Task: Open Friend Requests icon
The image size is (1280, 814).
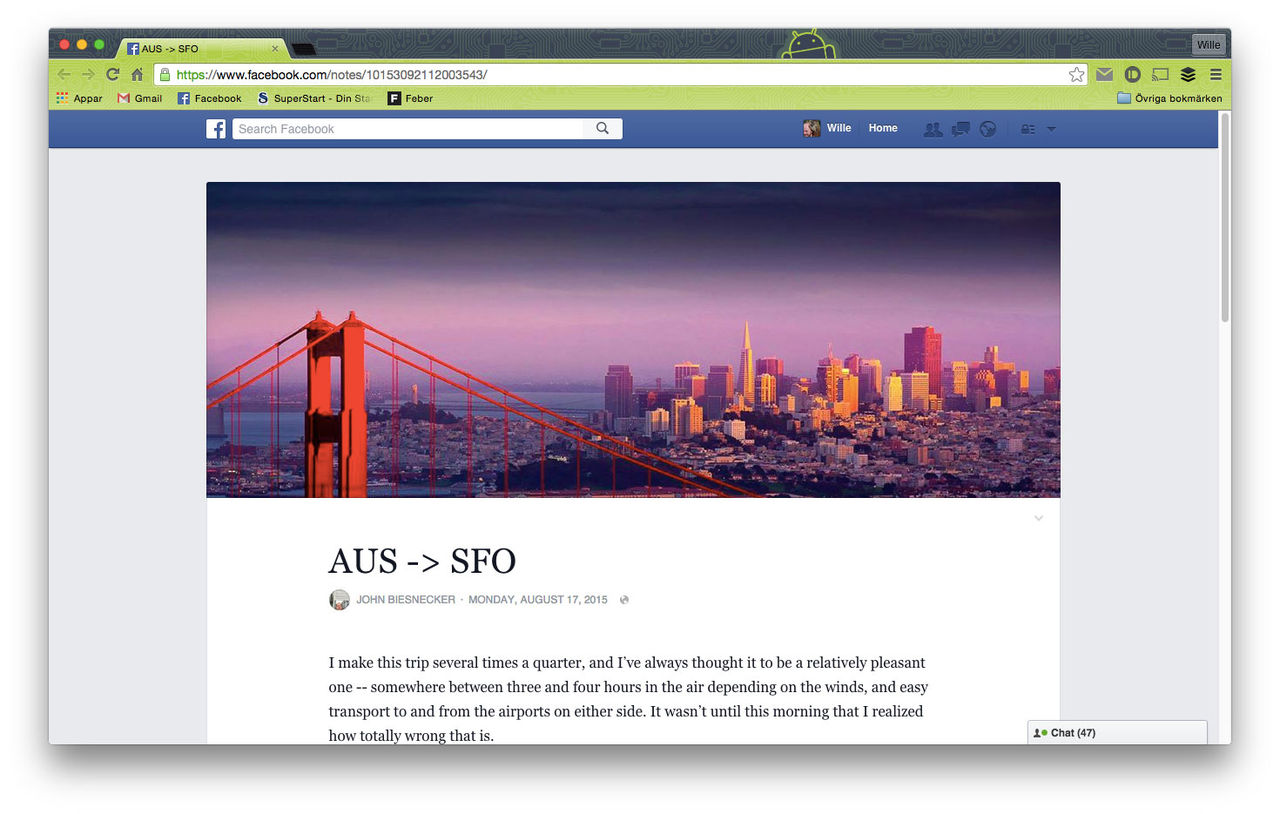Action: coord(933,129)
